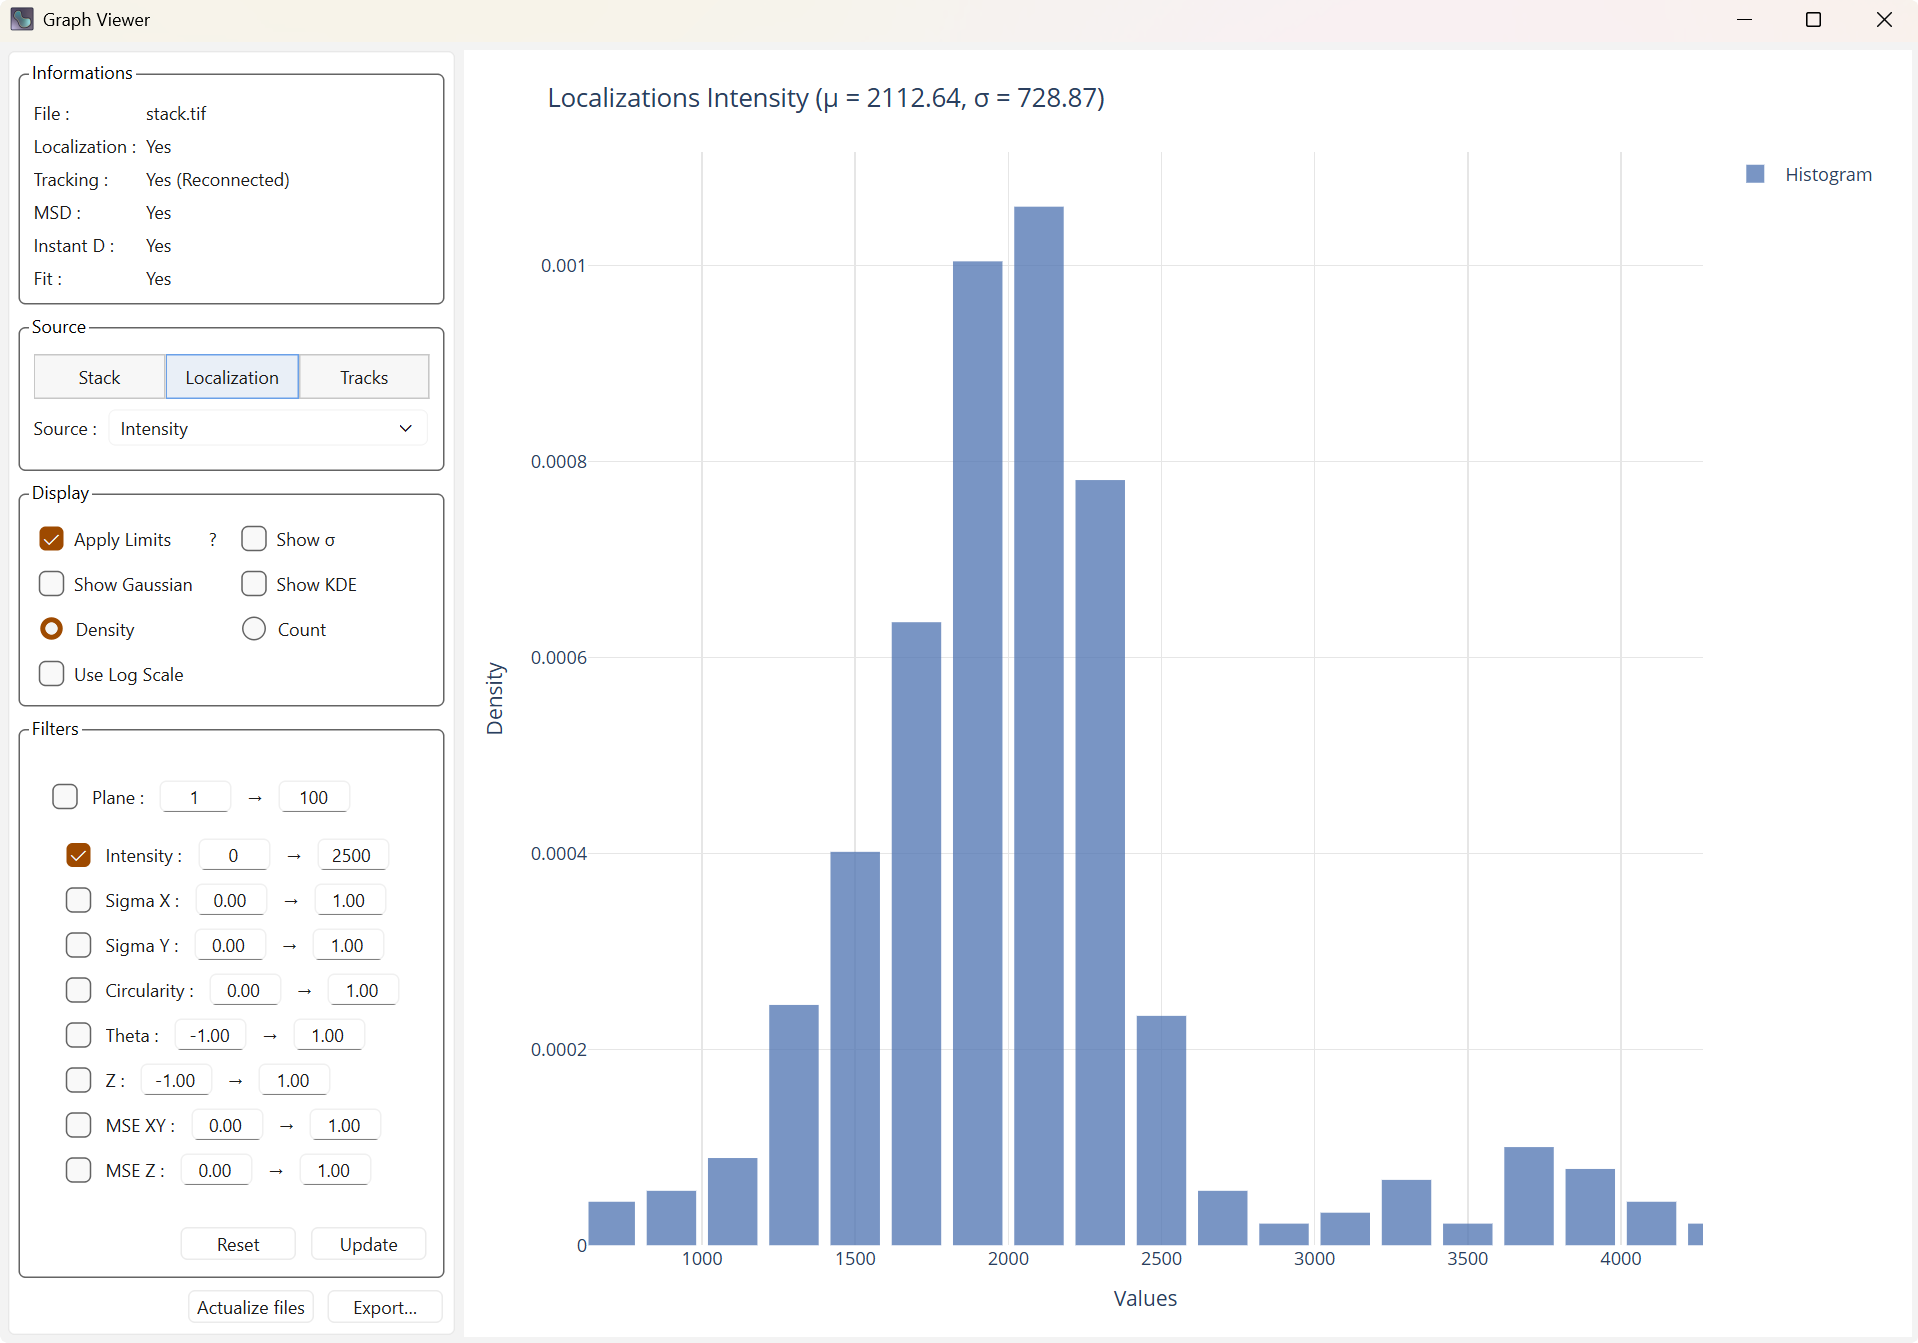Click the Histogram legend color swatch
The width and height of the screenshot is (1918, 1343).
(x=1754, y=175)
